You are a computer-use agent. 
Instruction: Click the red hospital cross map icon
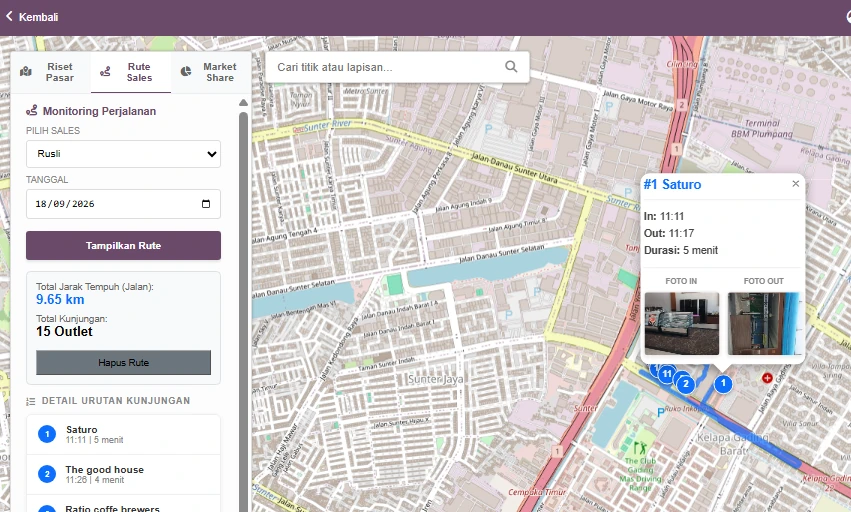pos(767,378)
